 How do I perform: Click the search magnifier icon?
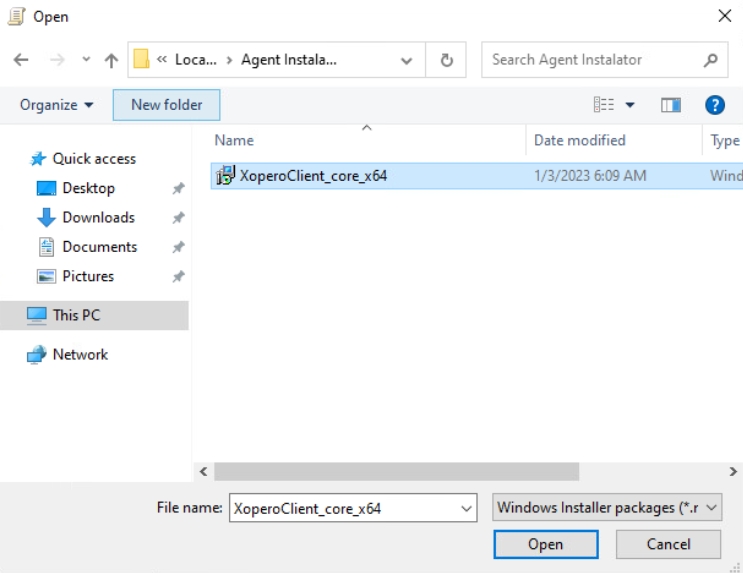(710, 60)
